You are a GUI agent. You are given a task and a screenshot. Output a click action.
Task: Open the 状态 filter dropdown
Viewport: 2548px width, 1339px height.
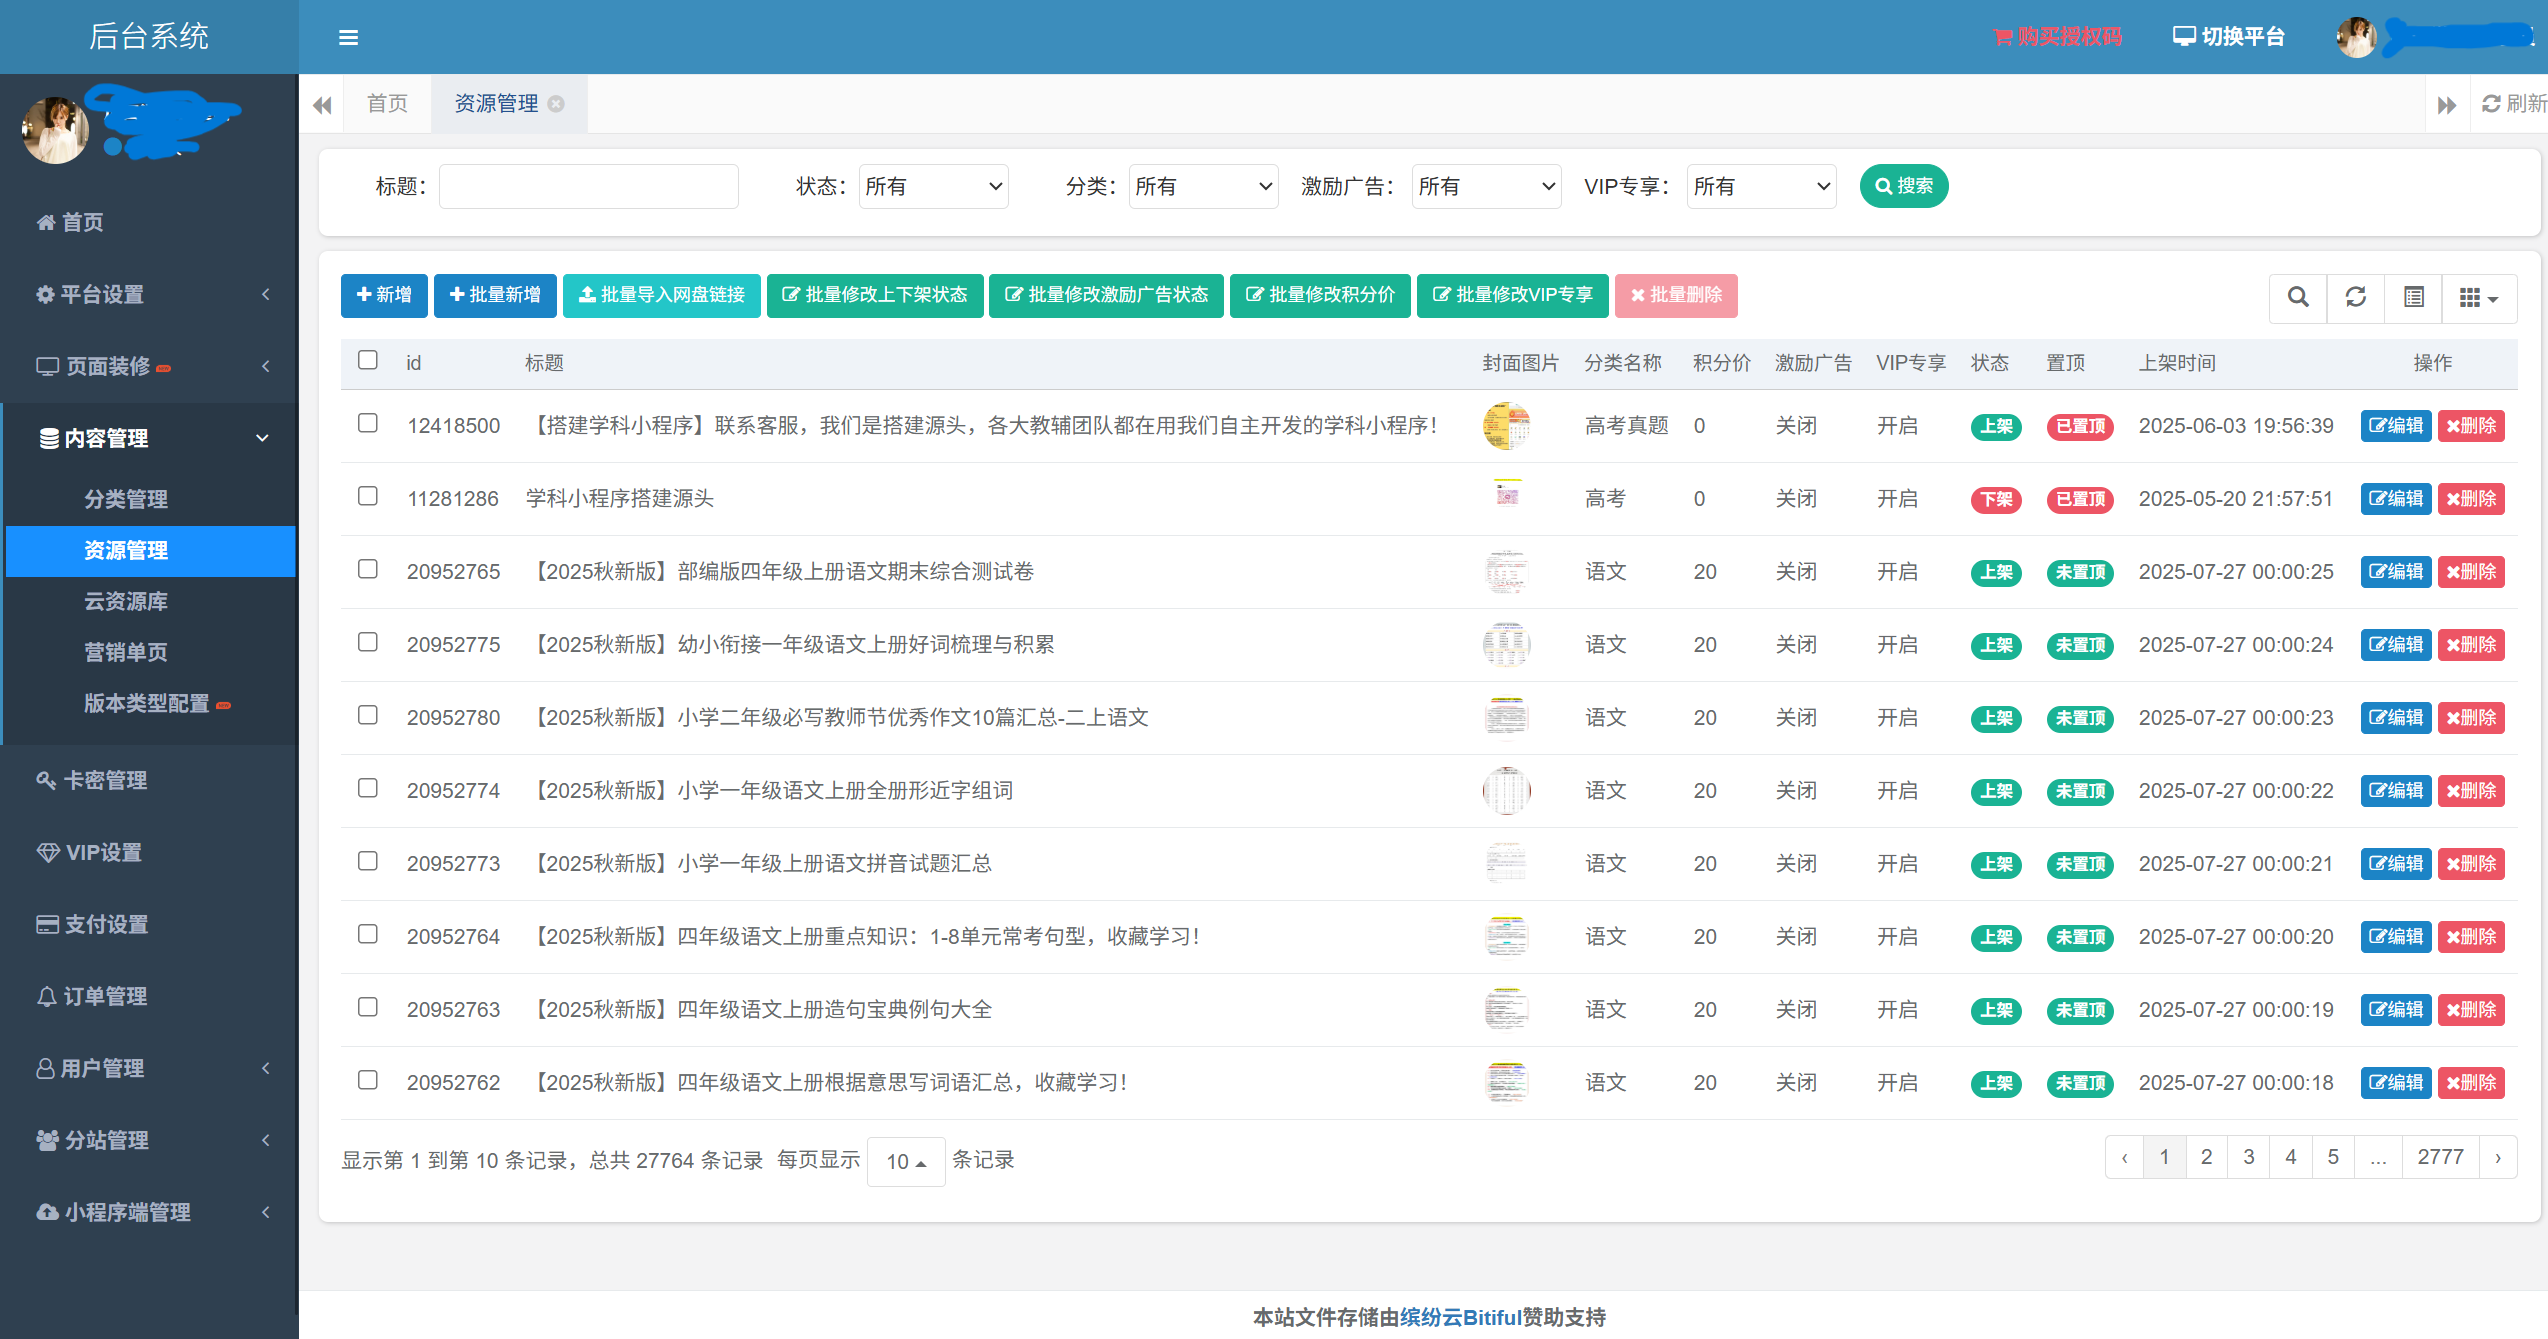[x=932, y=186]
